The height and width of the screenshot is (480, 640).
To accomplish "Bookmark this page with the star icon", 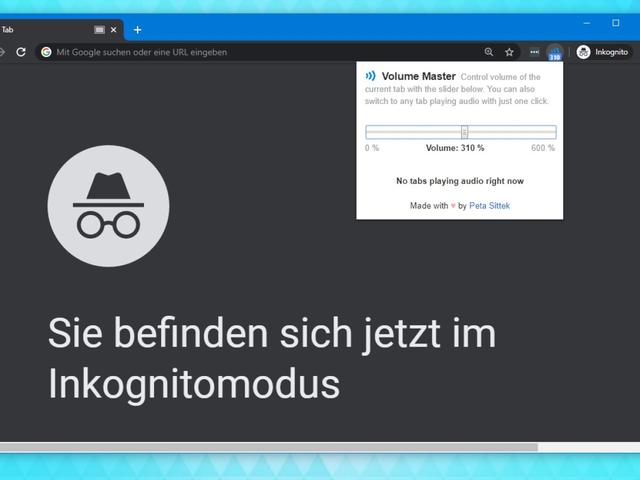I will point(509,52).
